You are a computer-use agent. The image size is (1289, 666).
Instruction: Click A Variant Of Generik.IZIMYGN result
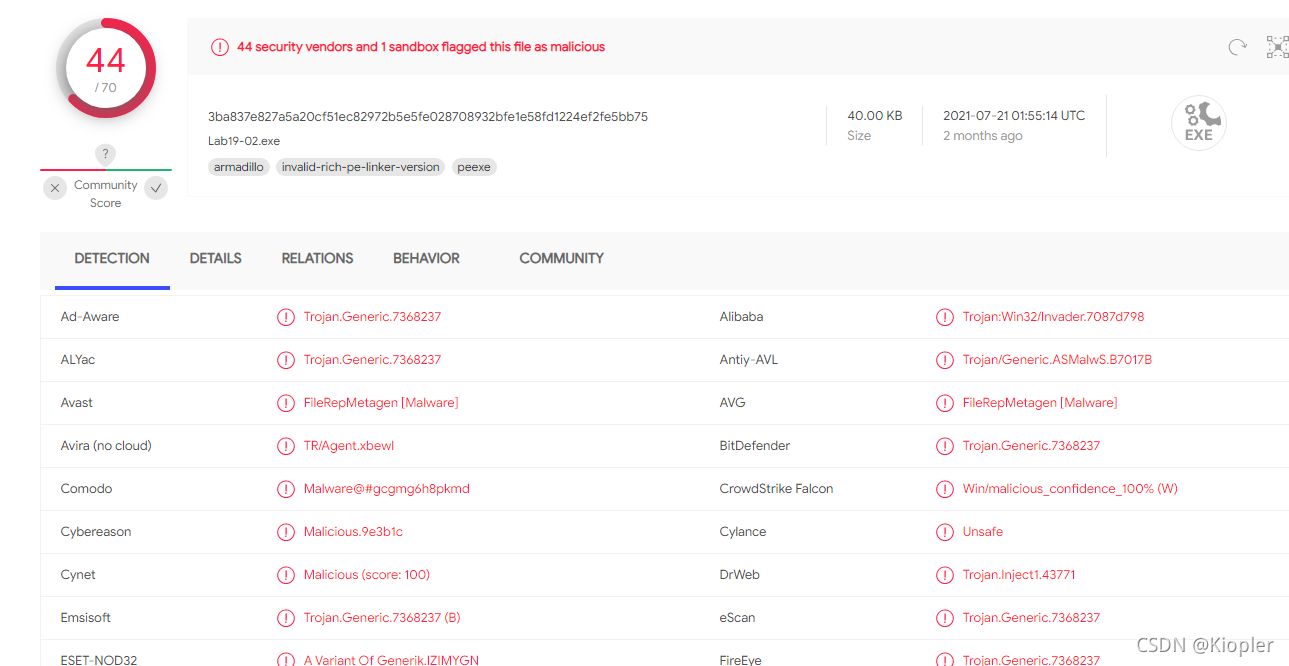pos(391,660)
